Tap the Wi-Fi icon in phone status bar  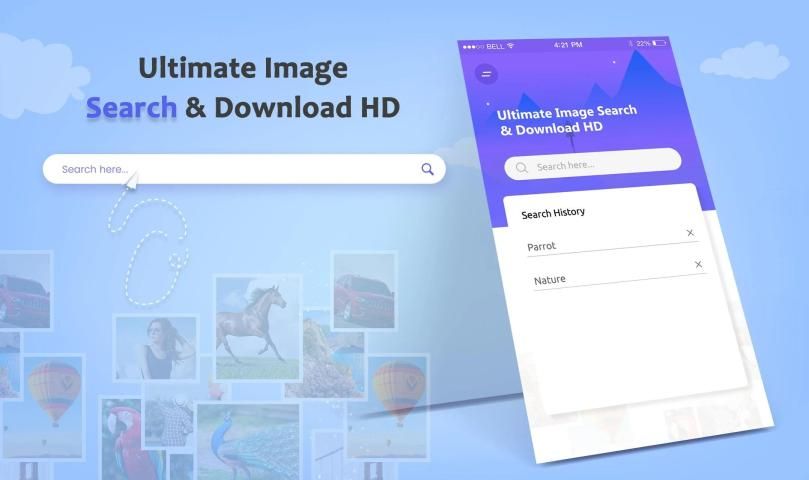point(510,46)
